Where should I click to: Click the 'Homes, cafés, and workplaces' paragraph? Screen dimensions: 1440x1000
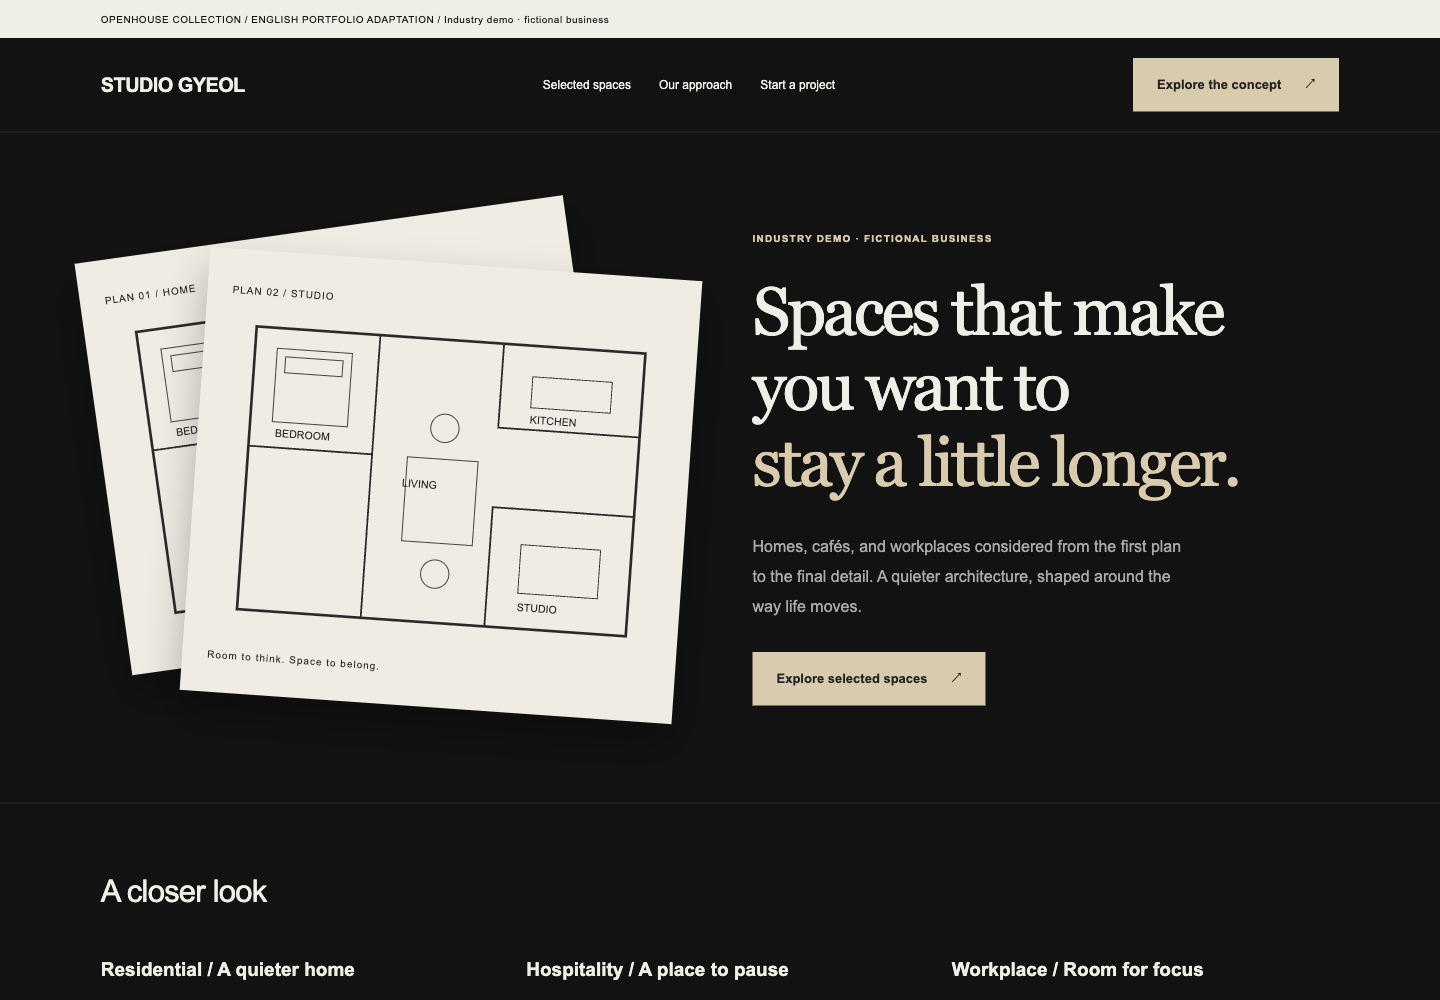(x=967, y=577)
